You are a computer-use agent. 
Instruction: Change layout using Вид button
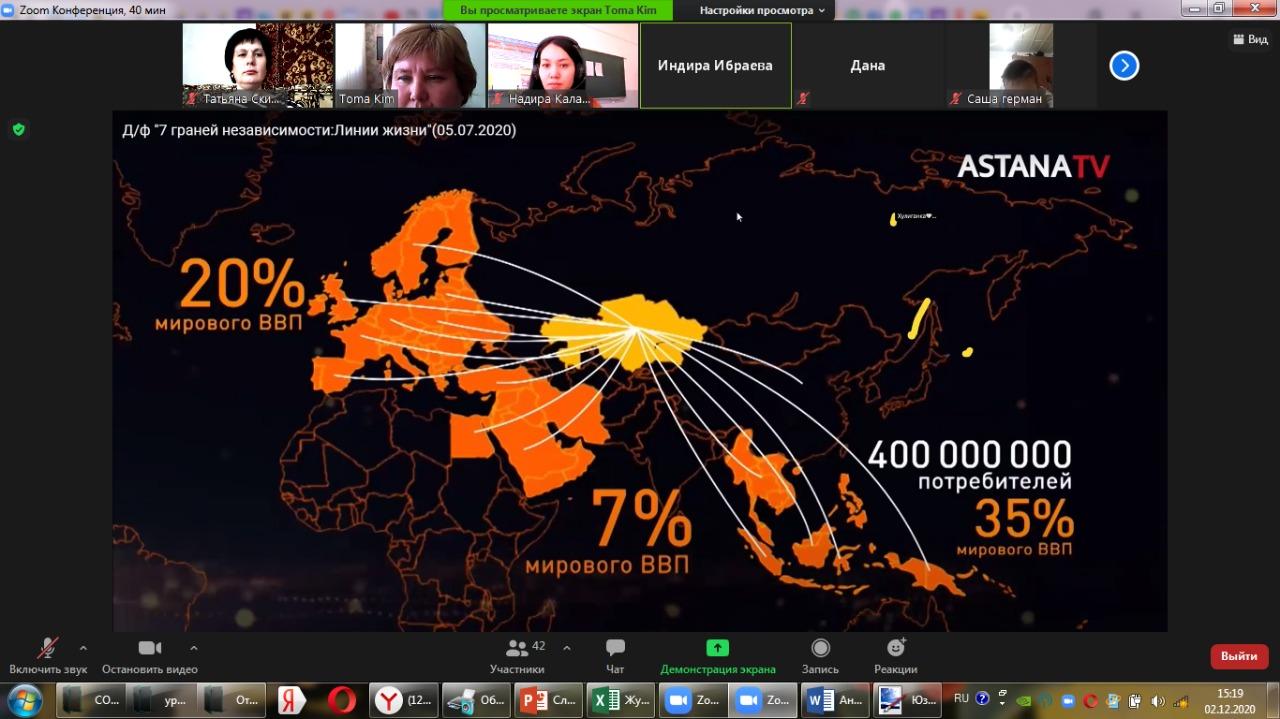pyautogui.click(x=1250, y=39)
